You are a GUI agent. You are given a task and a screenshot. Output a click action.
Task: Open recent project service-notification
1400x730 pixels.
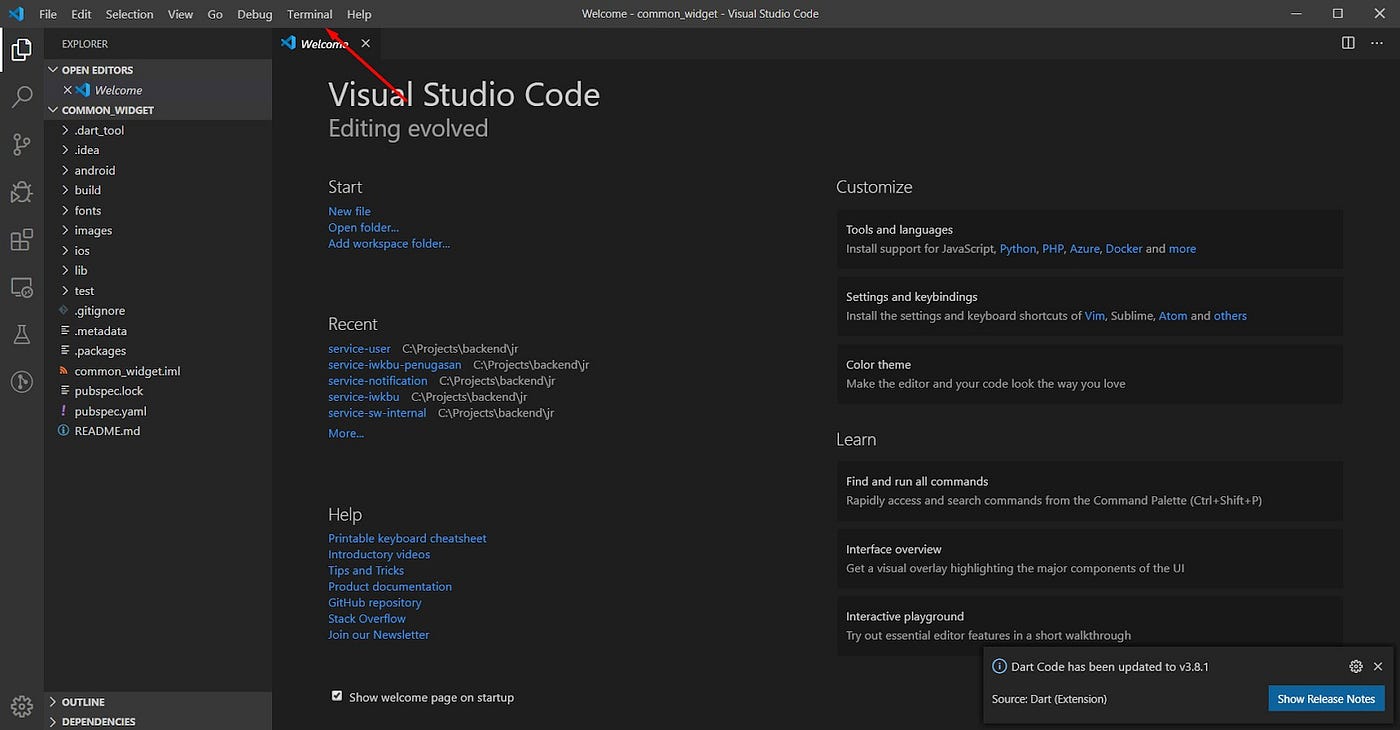pos(378,380)
